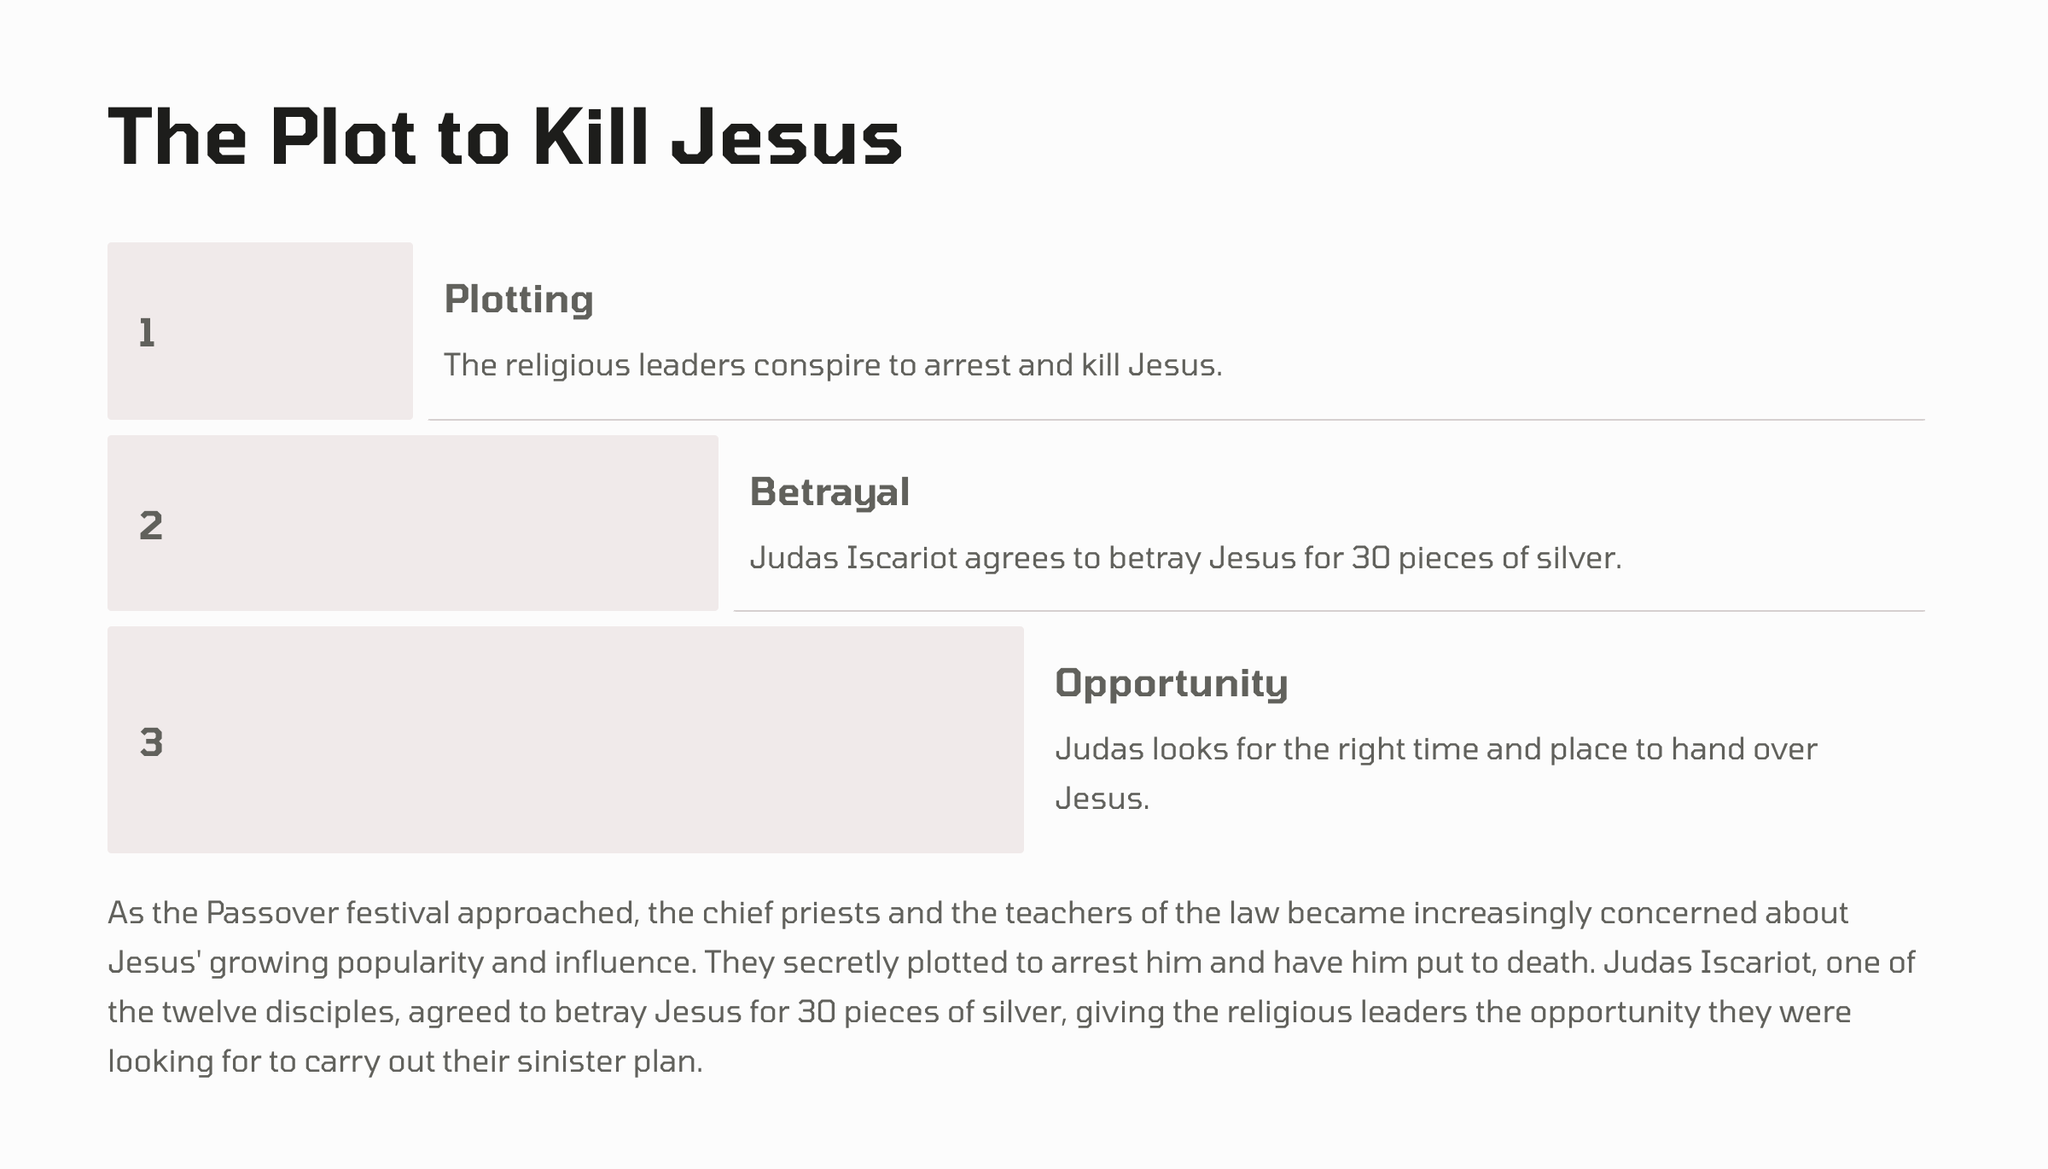Viewport: 2048px width, 1169px height.
Task: Select the Betrayal step's description sentence
Action: (1185, 558)
